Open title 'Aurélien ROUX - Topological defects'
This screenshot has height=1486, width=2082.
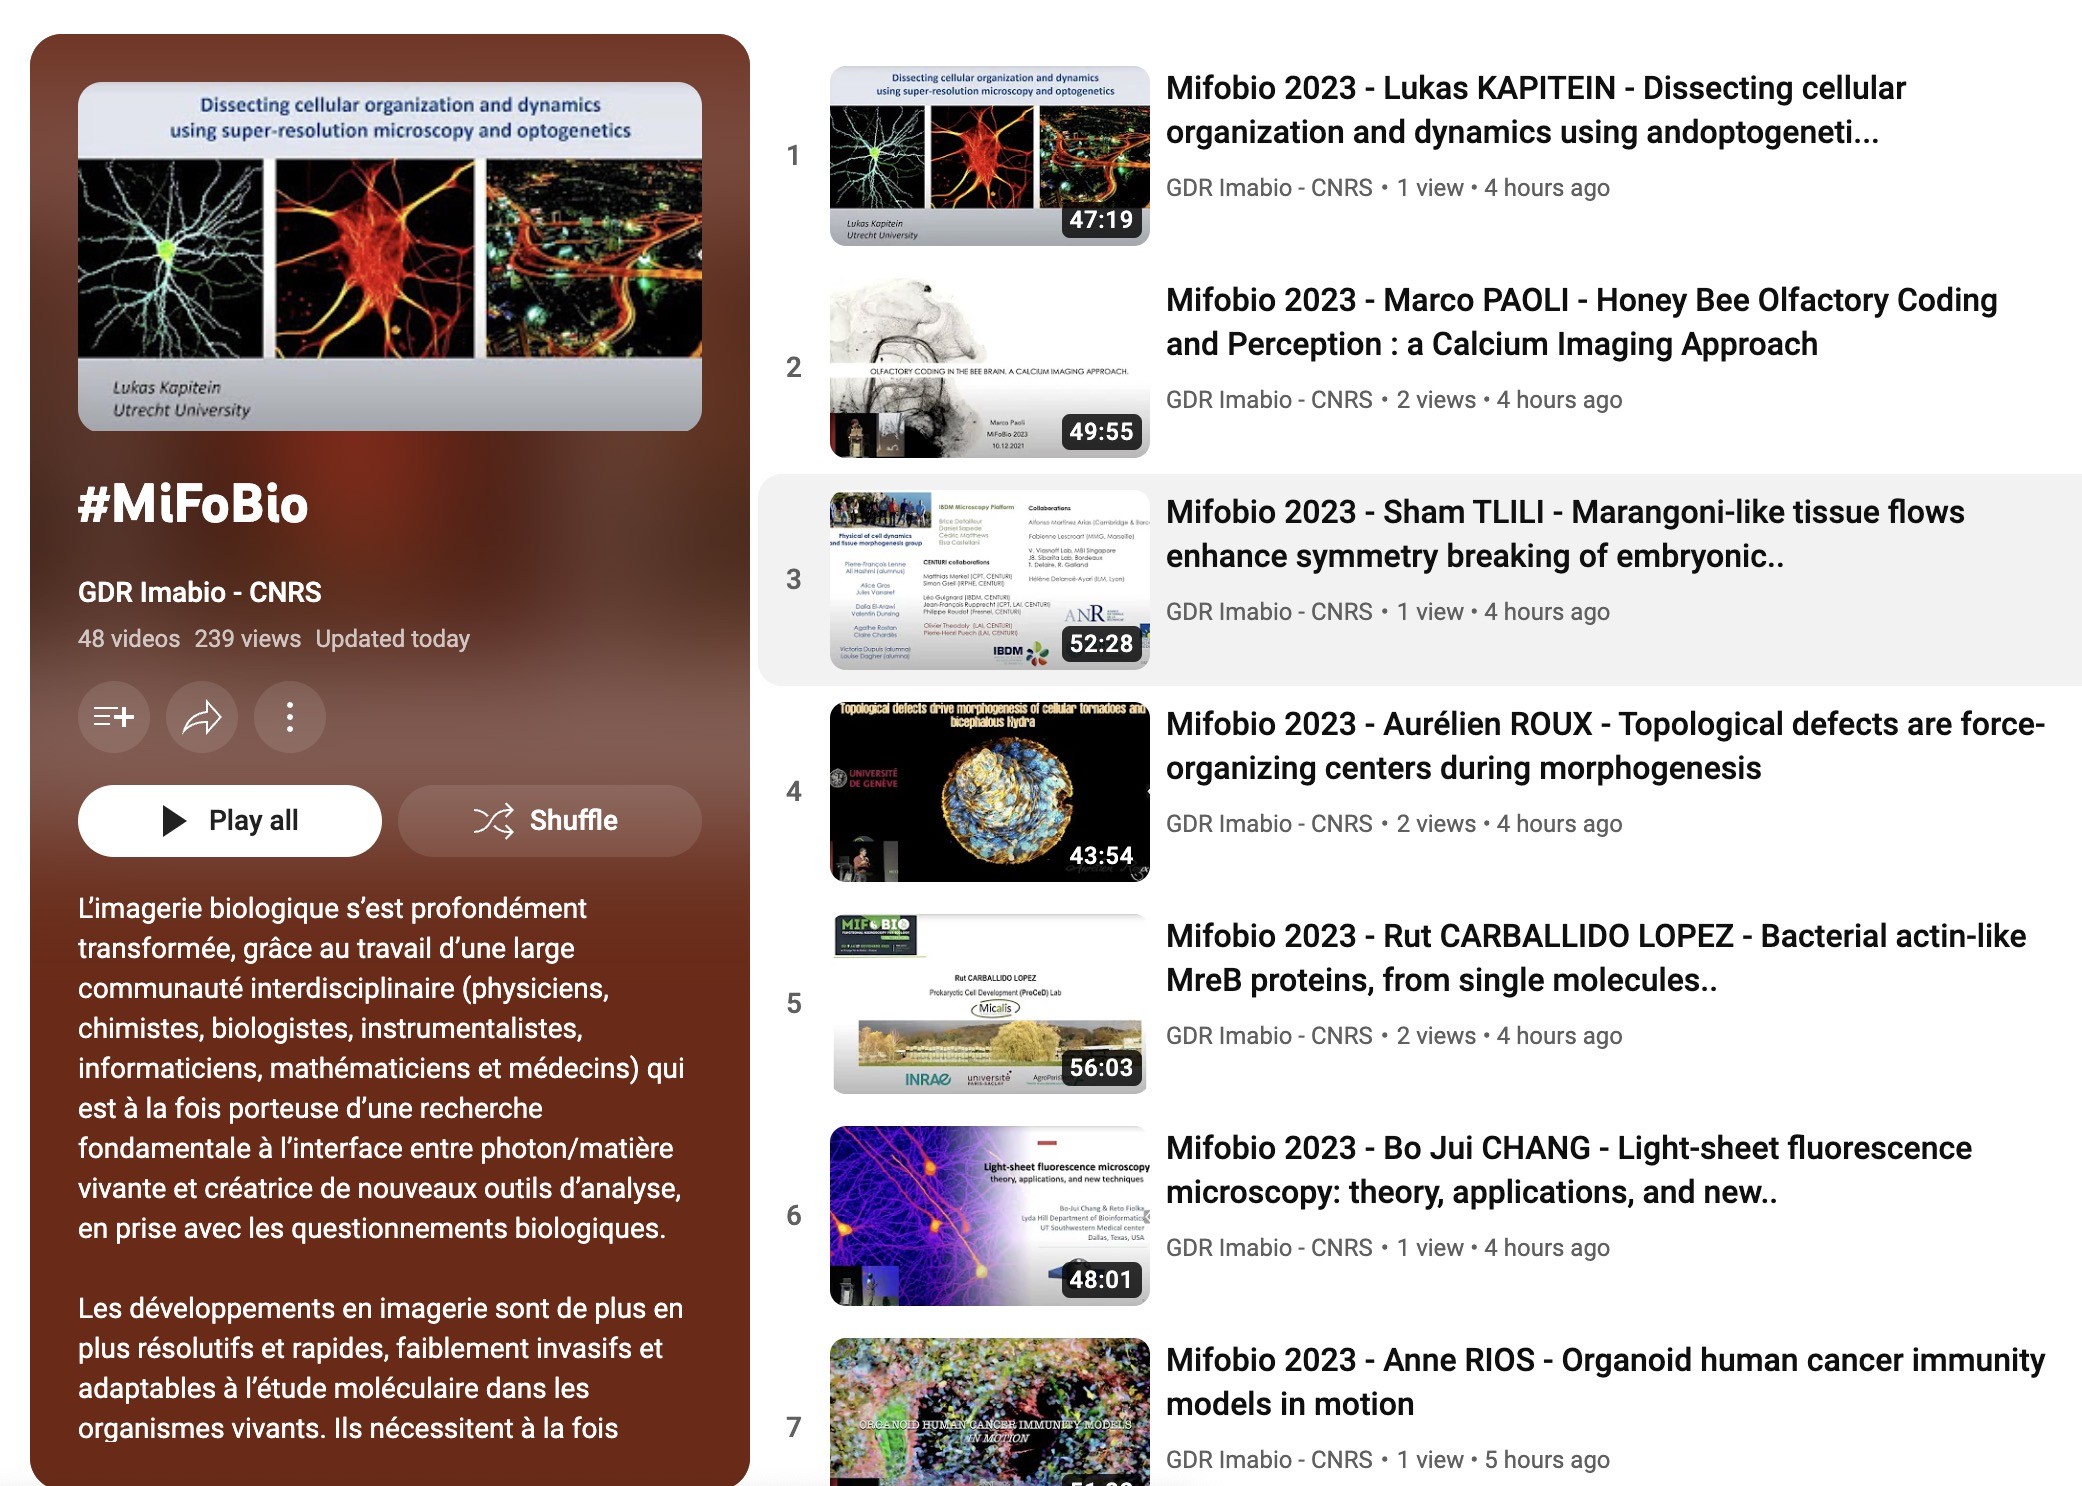click(x=1606, y=746)
